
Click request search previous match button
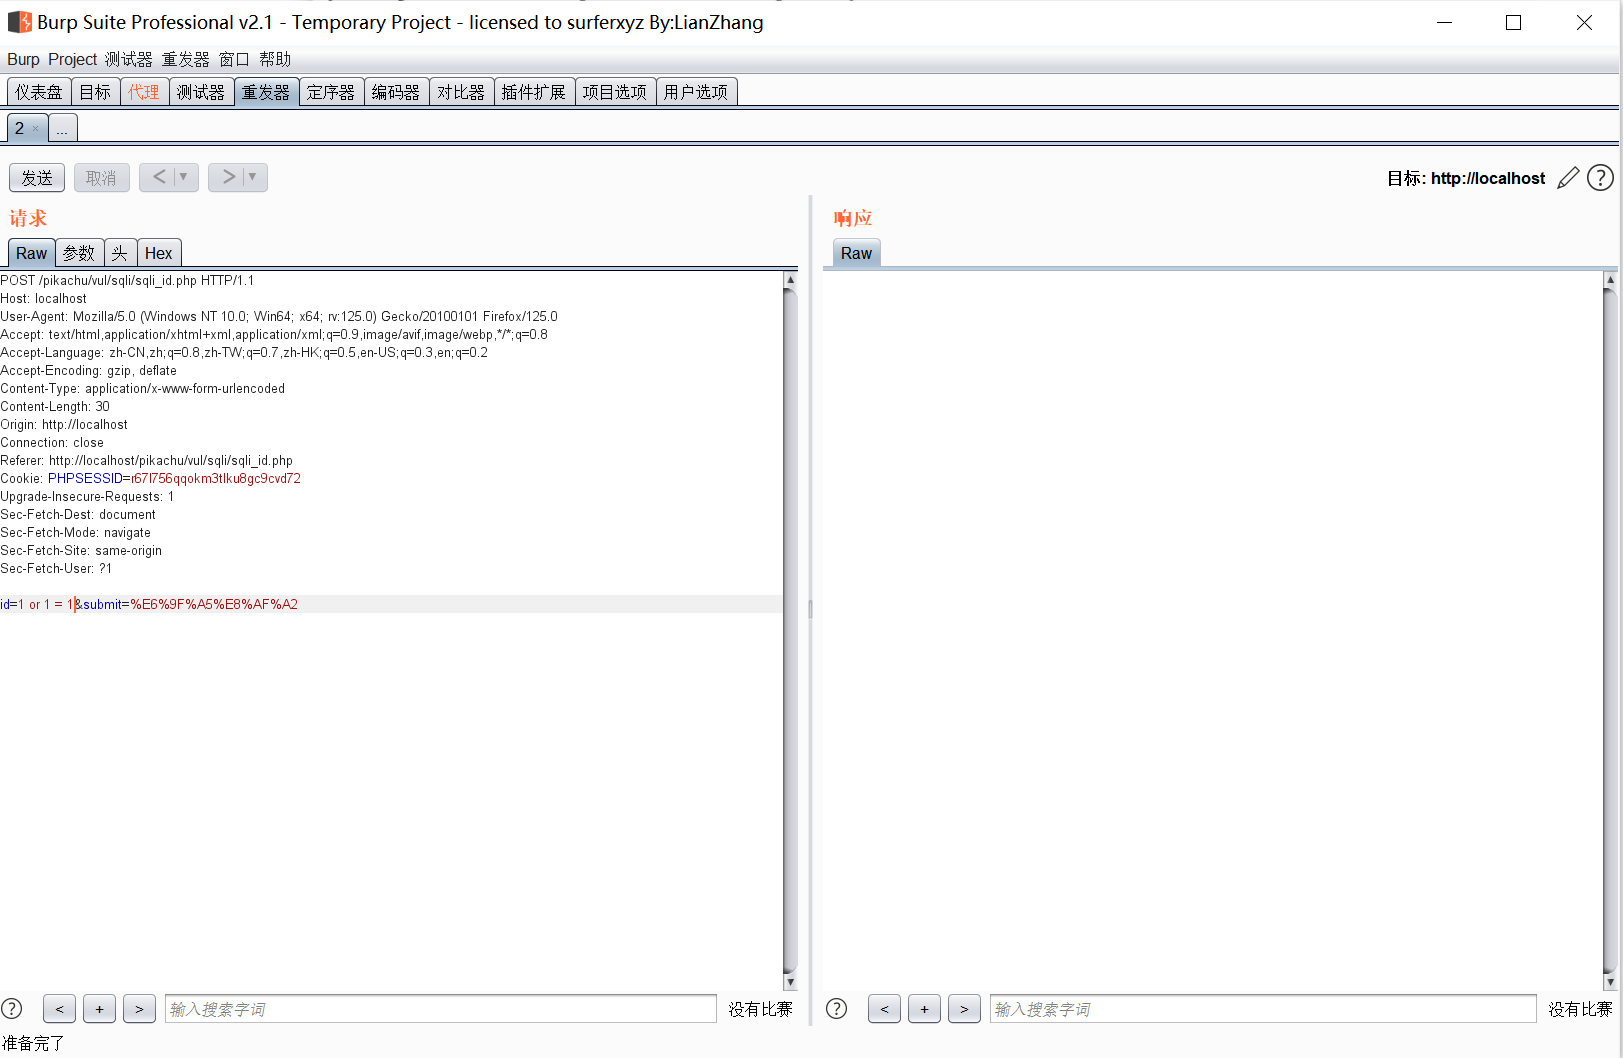[x=59, y=1009]
